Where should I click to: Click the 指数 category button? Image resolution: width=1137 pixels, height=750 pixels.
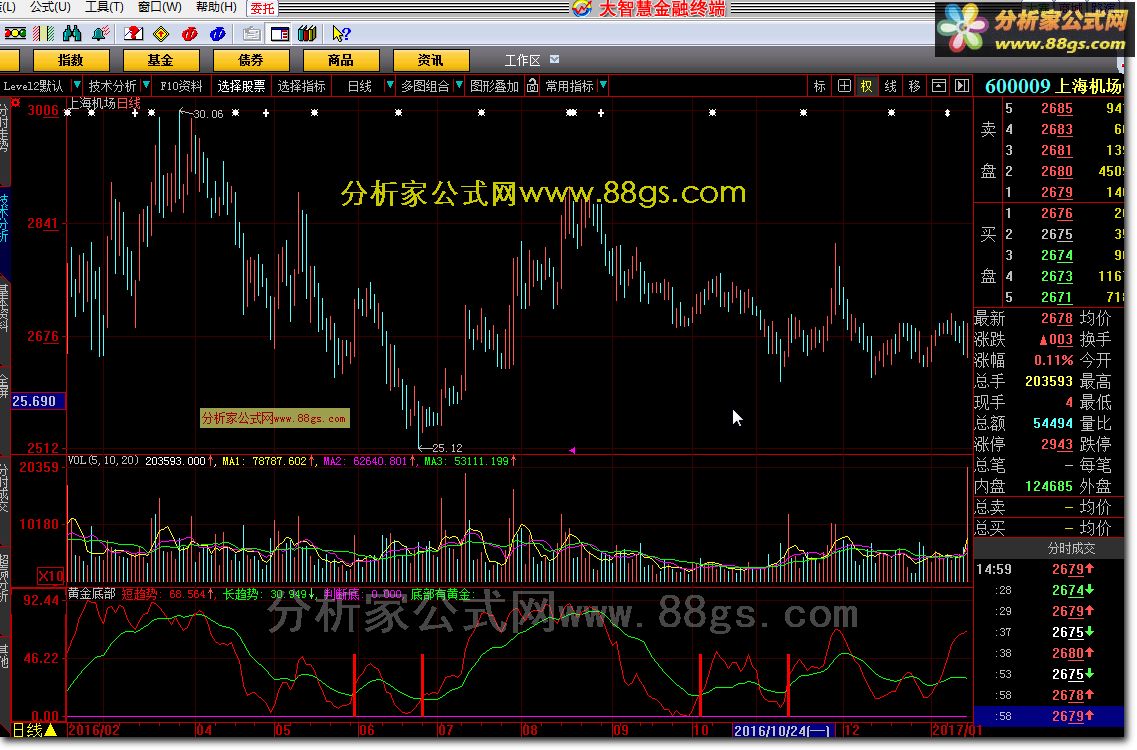[x=71, y=60]
